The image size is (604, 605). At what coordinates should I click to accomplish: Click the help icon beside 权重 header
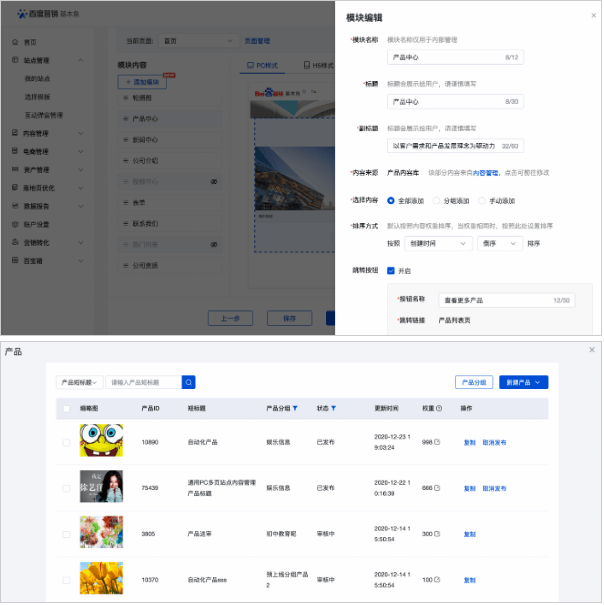tap(439, 408)
